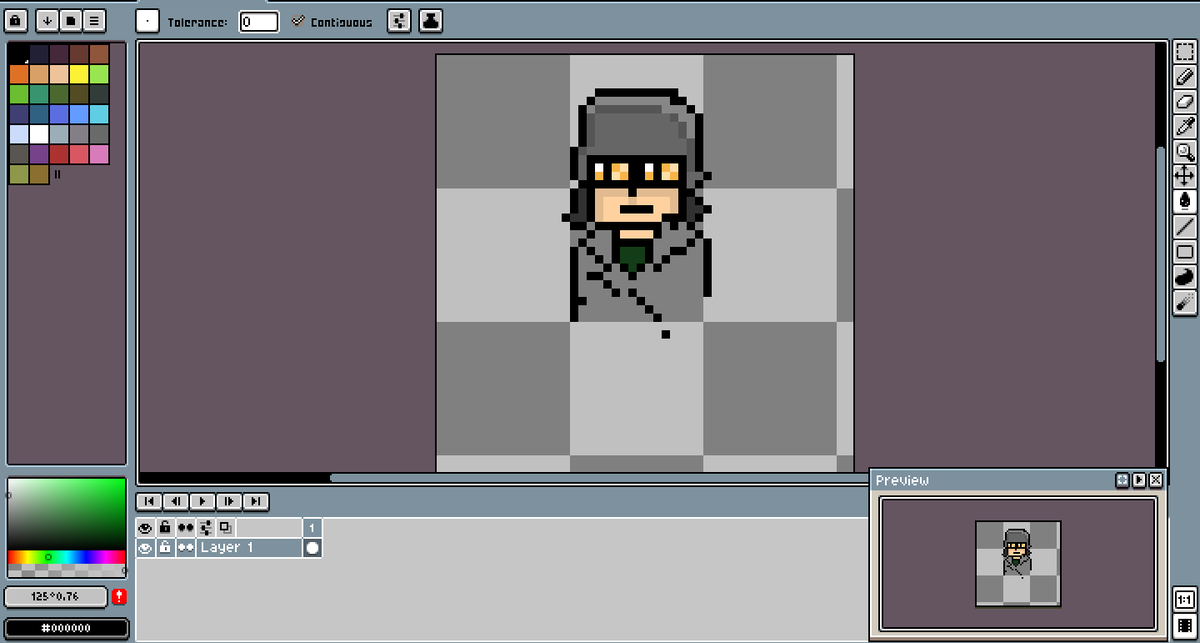Viewport: 1200px width, 643px height.
Task: Close the Preview window
Action: pyautogui.click(x=1156, y=480)
